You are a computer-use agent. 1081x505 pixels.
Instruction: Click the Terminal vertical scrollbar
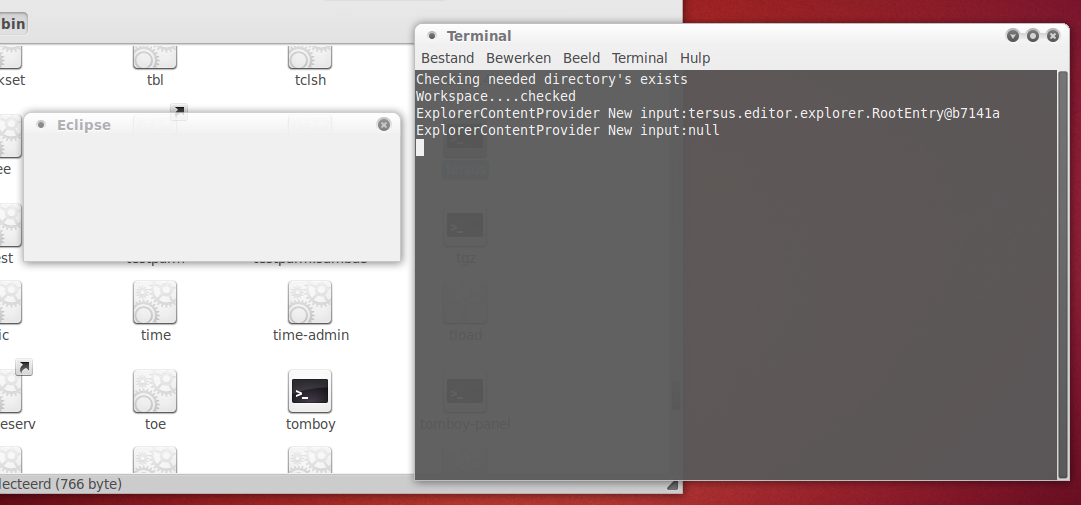pos(1062,270)
